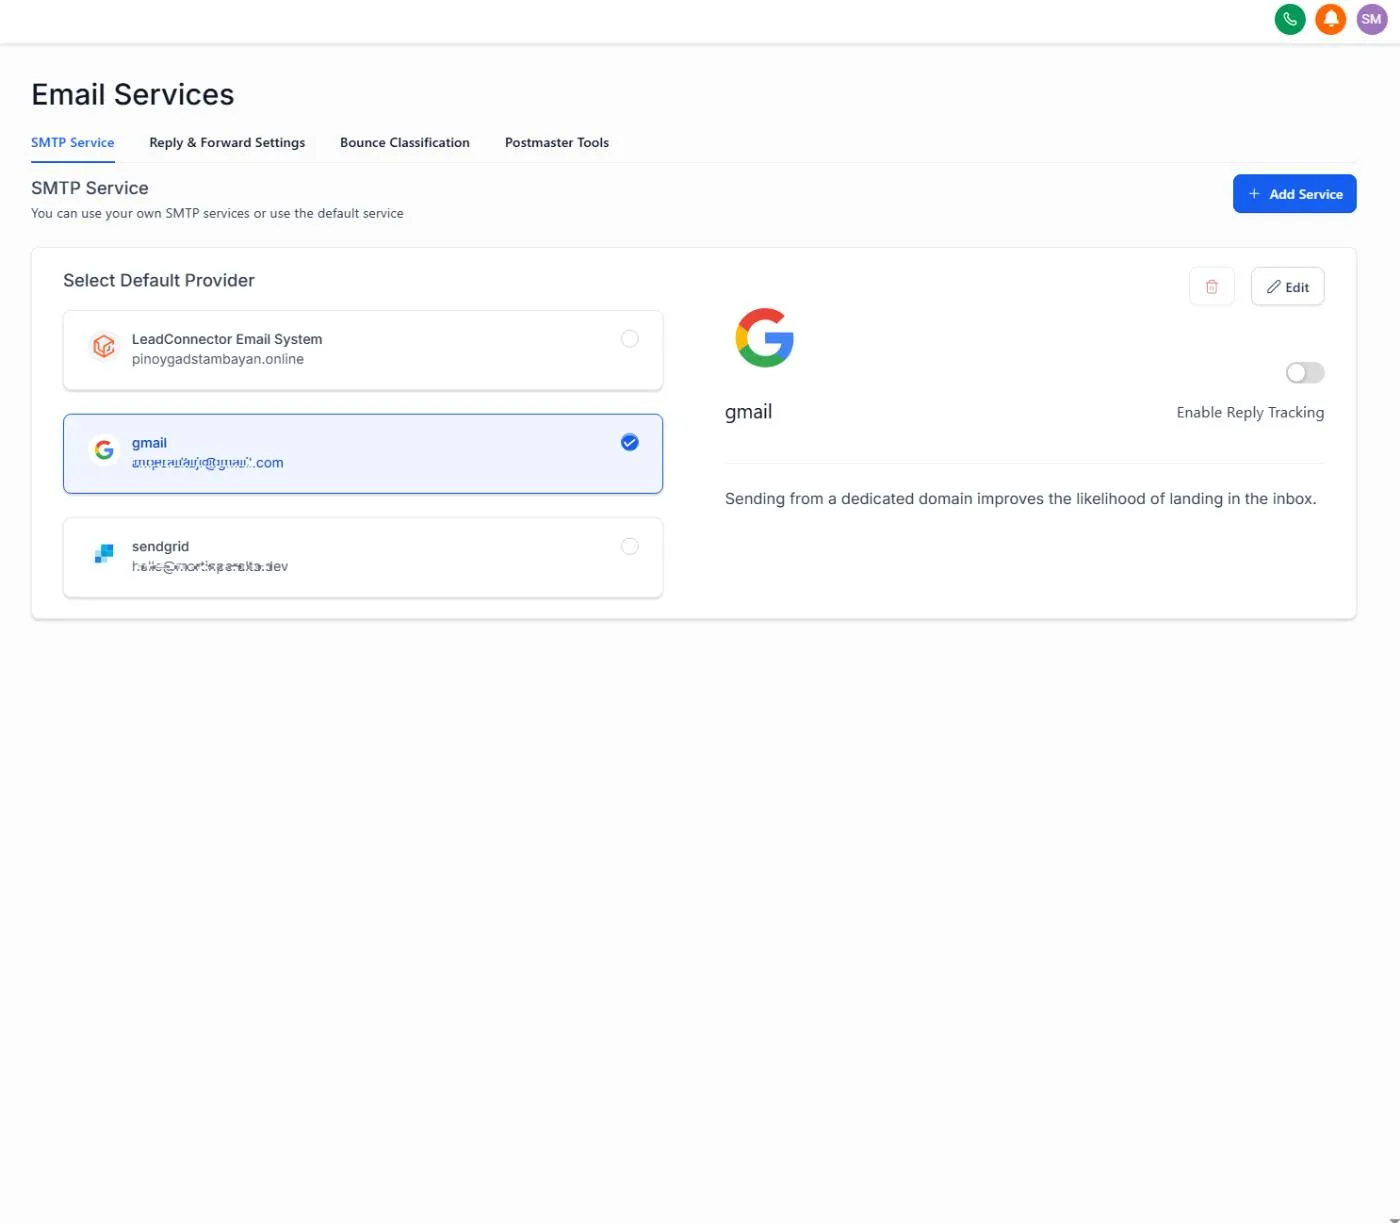Select the gmail provider radio button

pos(630,443)
